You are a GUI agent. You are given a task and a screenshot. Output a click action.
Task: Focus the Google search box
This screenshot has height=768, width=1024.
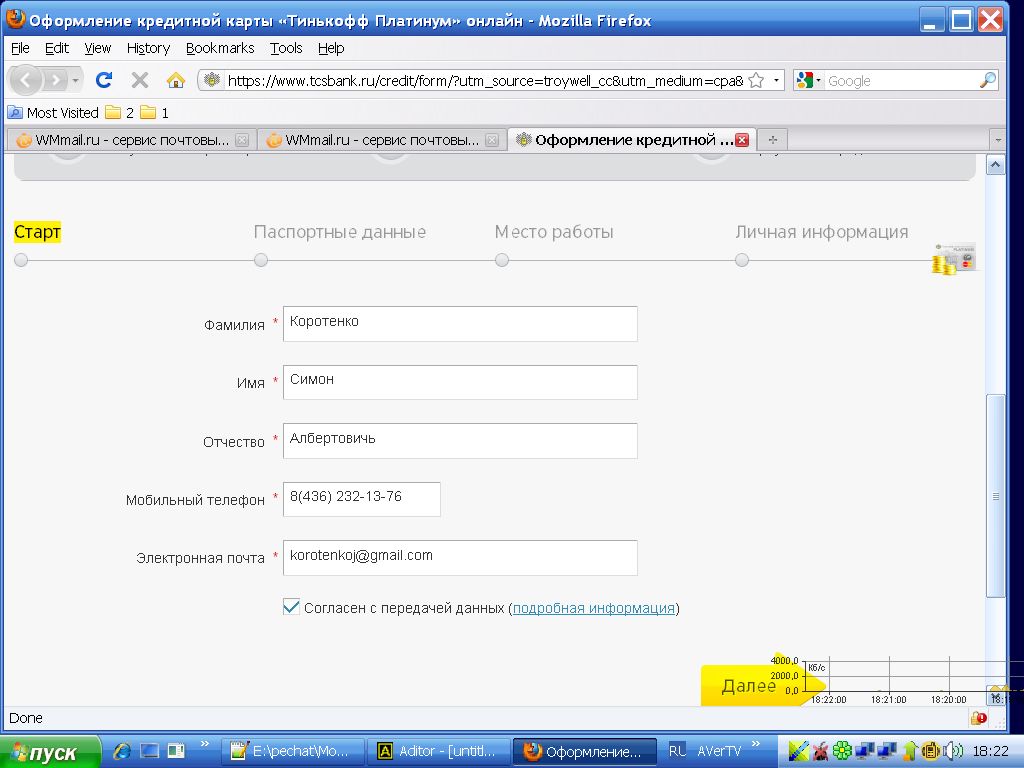pyautogui.click(x=901, y=80)
